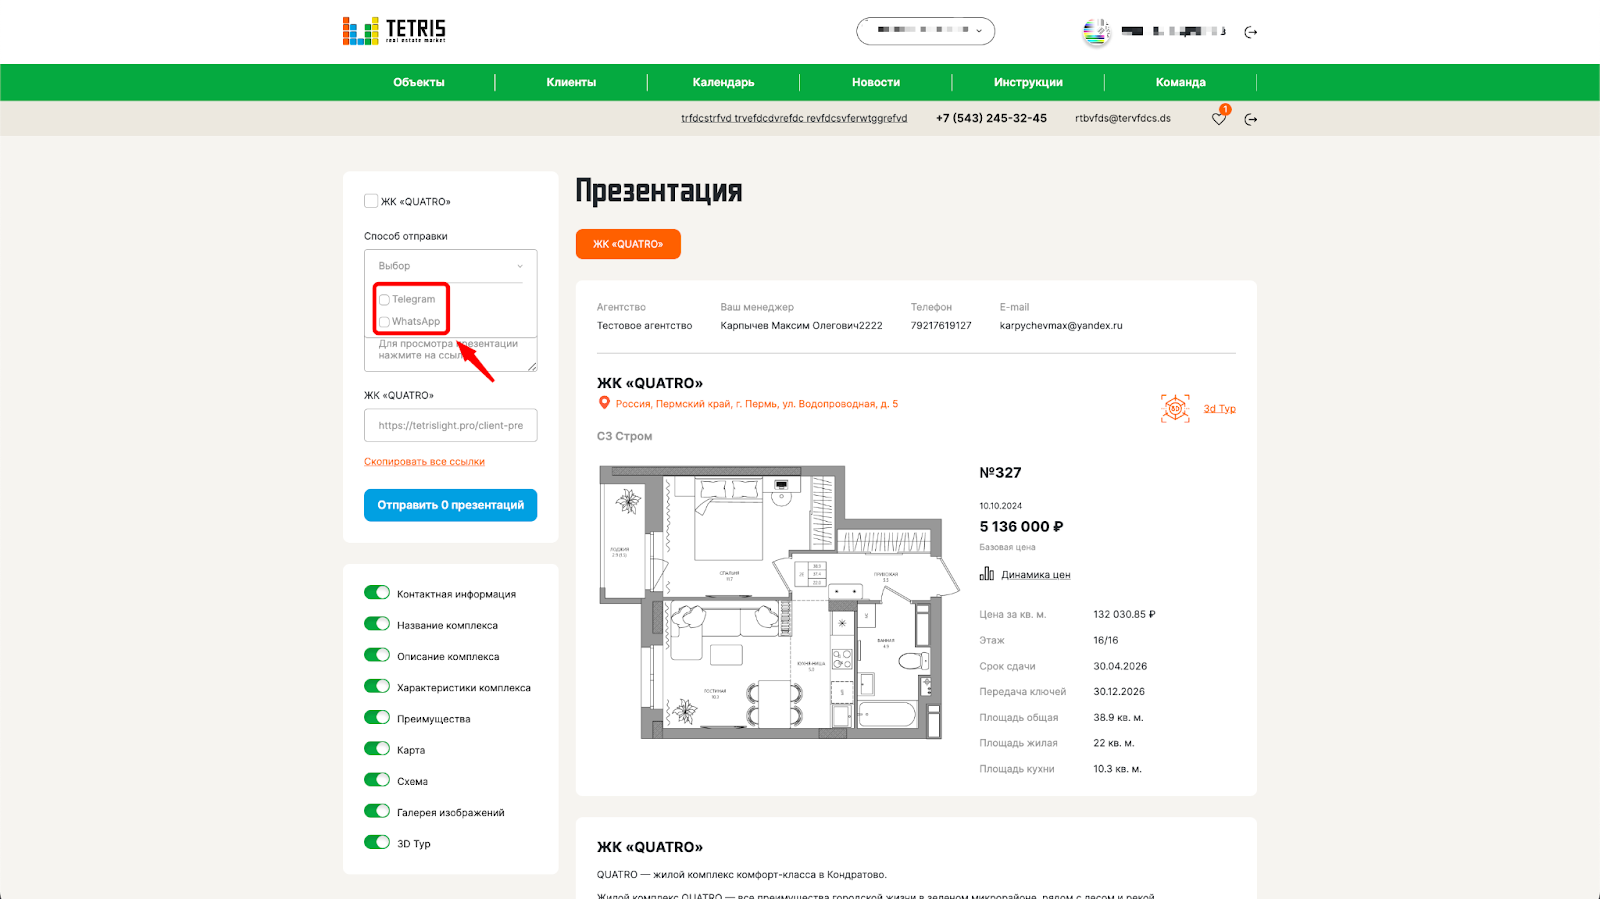Click the trfdcstrfvd link in the gray bar
This screenshot has width=1600, height=899.
(x=794, y=118)
